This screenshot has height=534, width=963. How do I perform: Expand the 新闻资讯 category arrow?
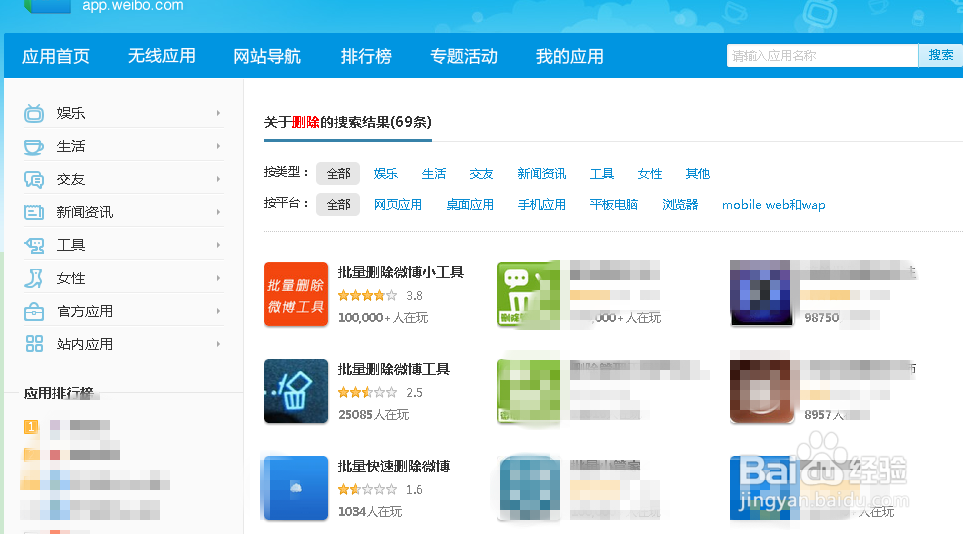point(218,212)
